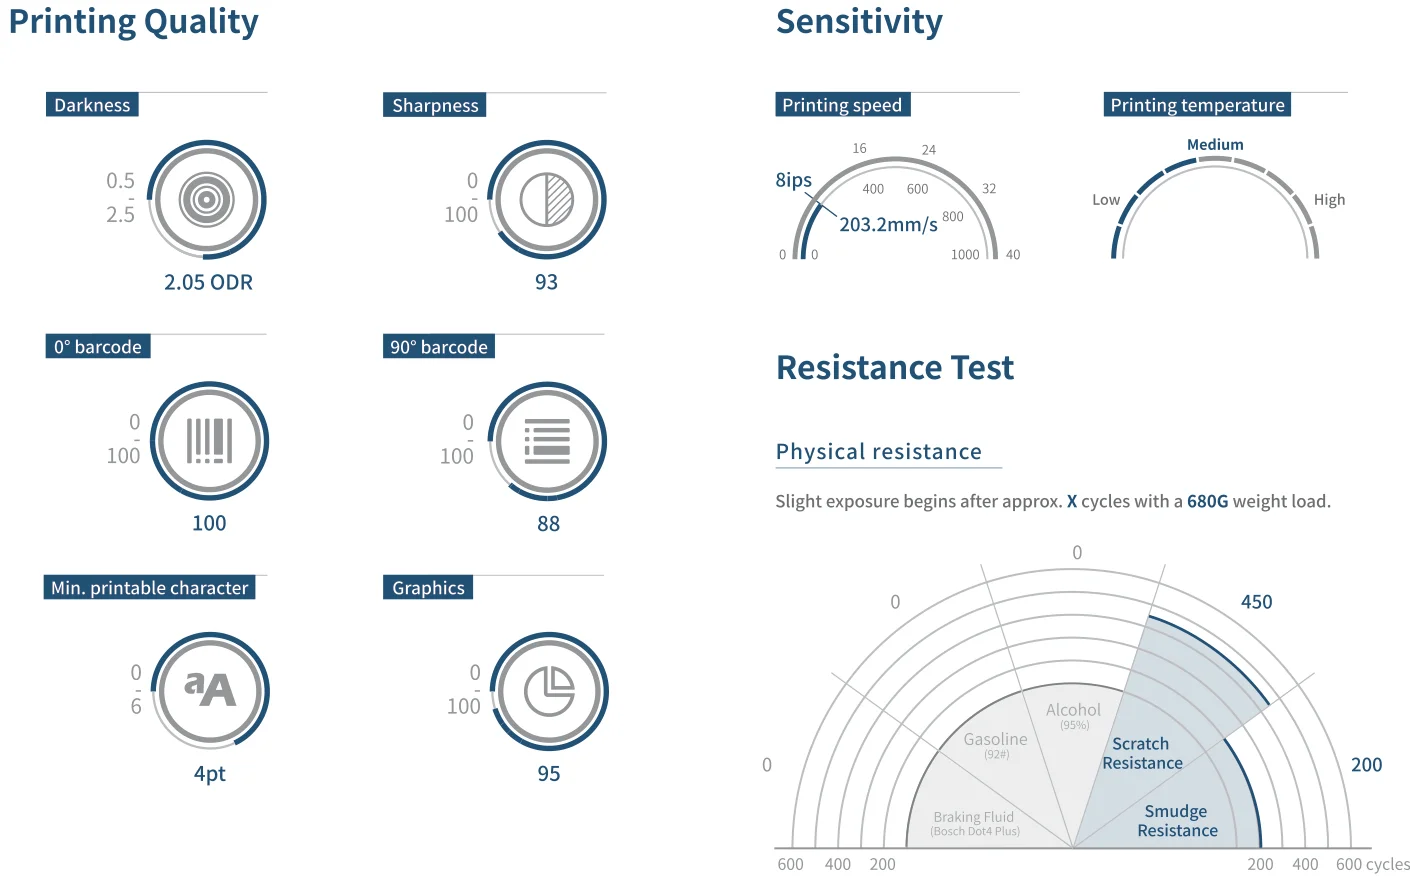Click the Printing temperature label tag

(1197, 105)
